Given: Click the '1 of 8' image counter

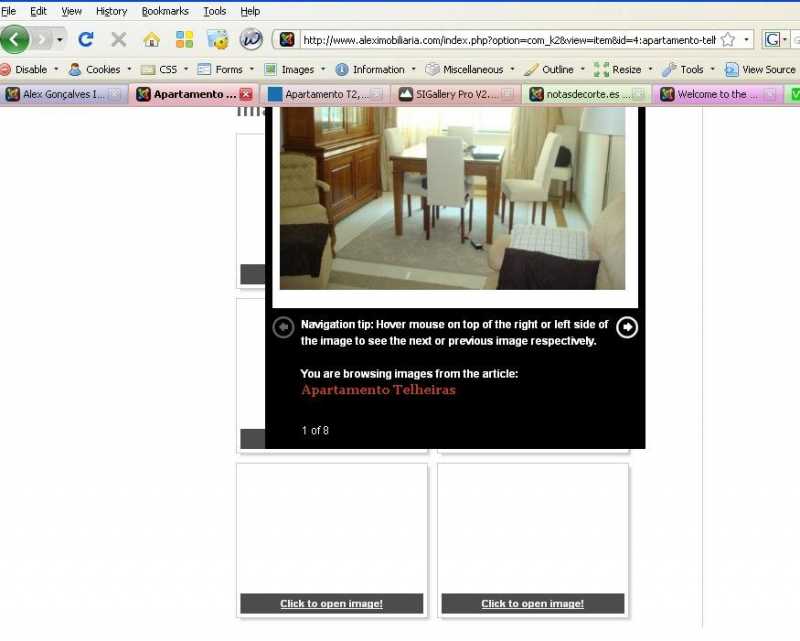Looking at the screenshot, I should (315, 431).
